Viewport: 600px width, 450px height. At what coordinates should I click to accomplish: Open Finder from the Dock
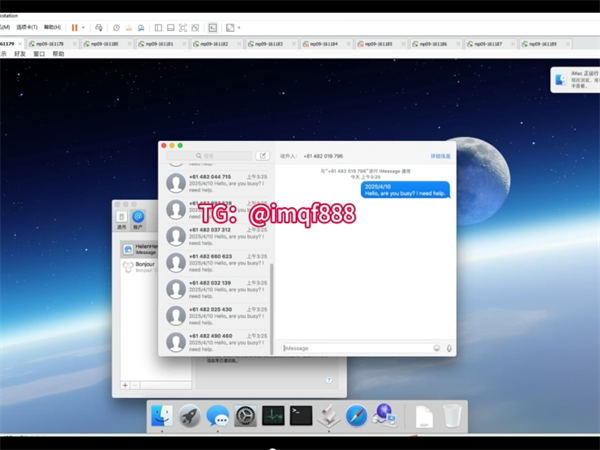pyautogui.click(x=161, y=415)
